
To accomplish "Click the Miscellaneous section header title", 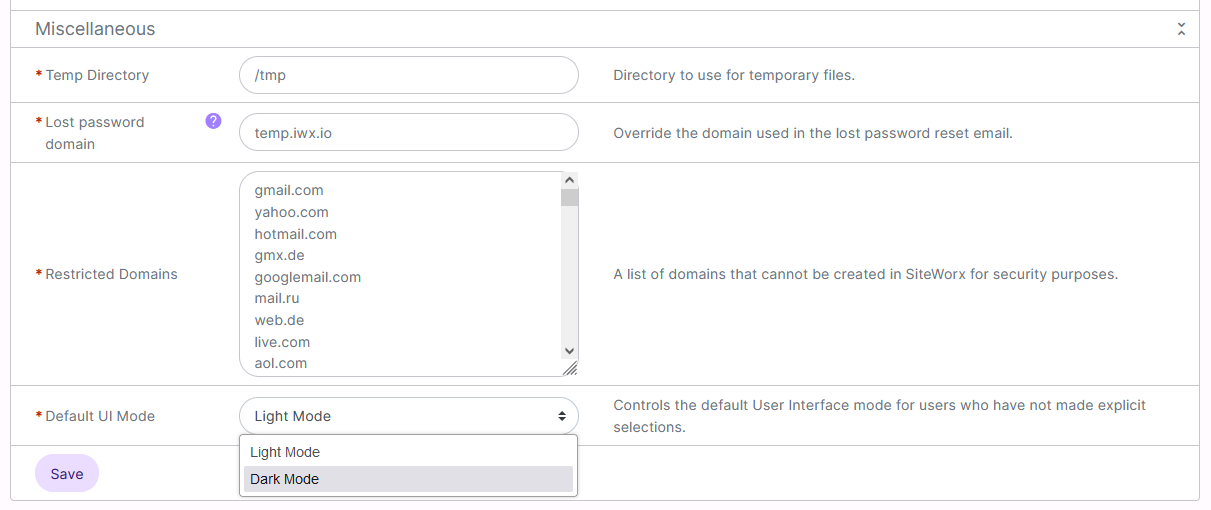I will tap(95, 29).
